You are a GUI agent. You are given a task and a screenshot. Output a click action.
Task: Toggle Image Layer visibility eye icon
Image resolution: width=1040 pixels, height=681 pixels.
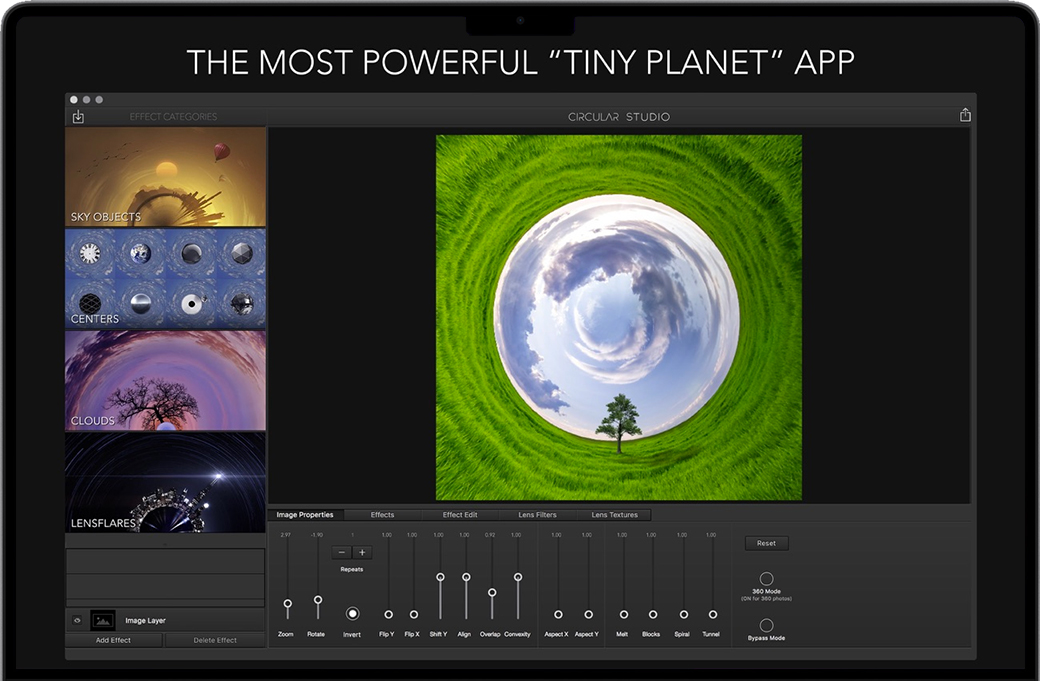point(77,620)
